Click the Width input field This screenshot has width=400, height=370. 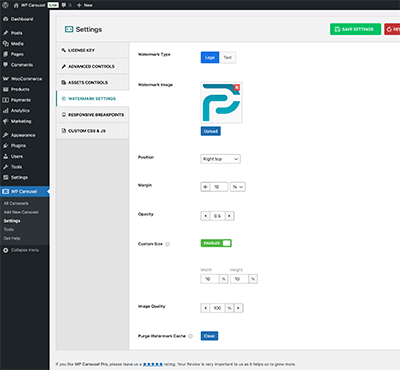pos(210,279)
